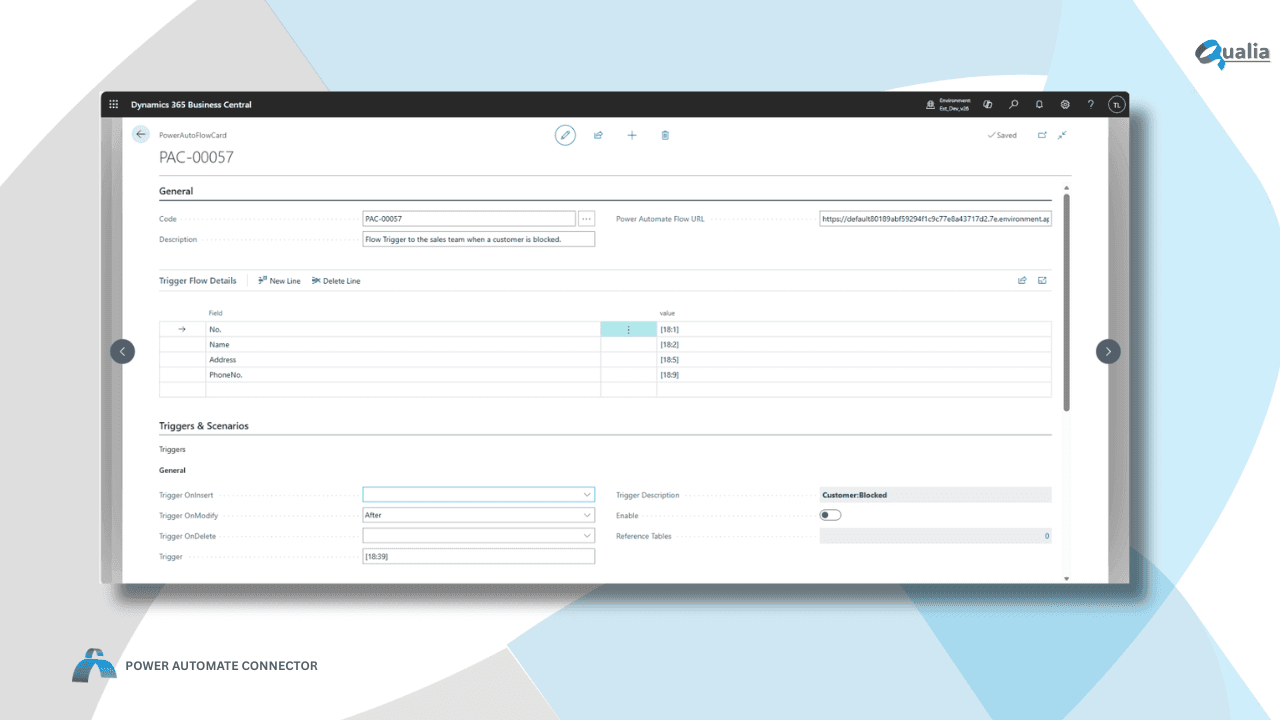The width and height of the screenshot is (1280, 720).
Task: Click scrollbar down arrow at page bottom
Action: point(1066,578)
